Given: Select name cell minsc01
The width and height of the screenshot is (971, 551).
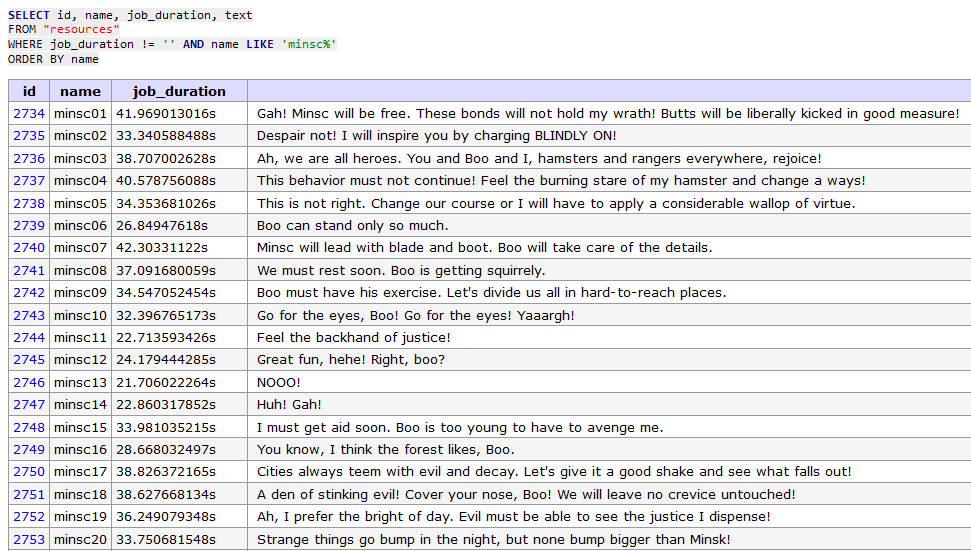Looking at the screenshot, I should click(x=81, y=114).
